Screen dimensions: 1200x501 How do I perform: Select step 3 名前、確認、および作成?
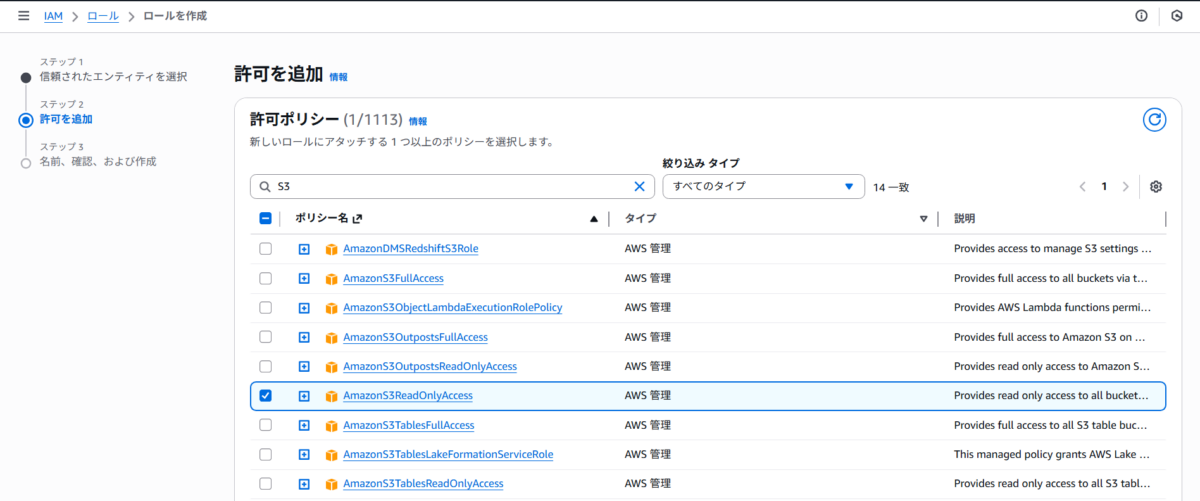coord(98,162)
